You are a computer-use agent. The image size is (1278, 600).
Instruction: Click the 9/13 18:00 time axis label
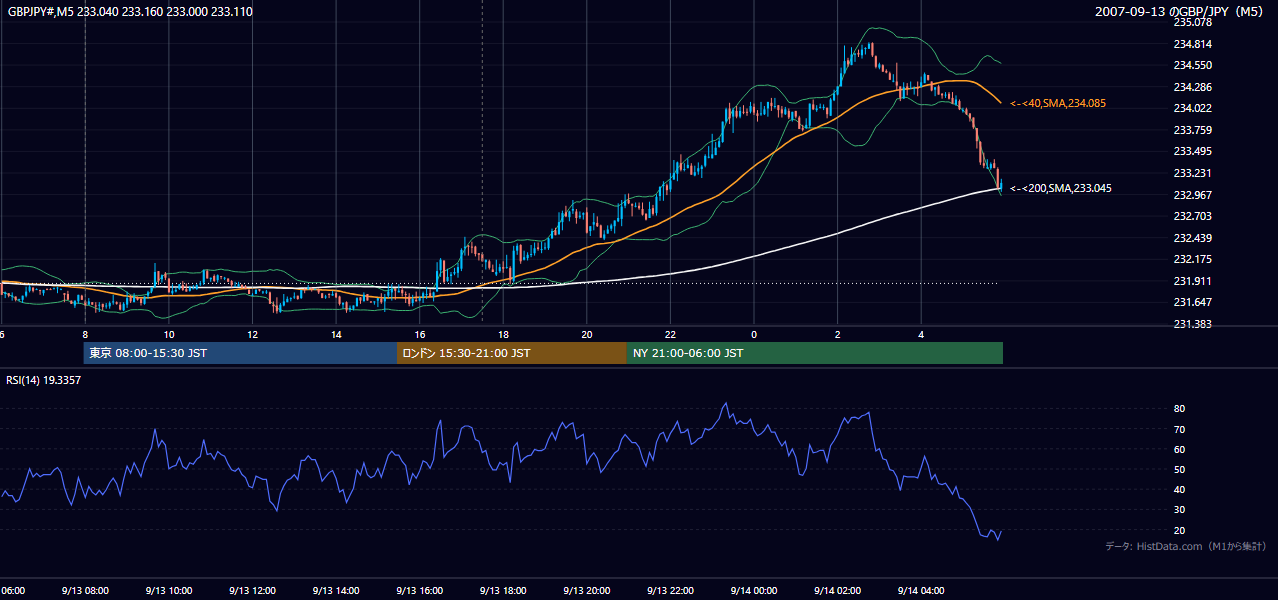click(x=503, y=590)
